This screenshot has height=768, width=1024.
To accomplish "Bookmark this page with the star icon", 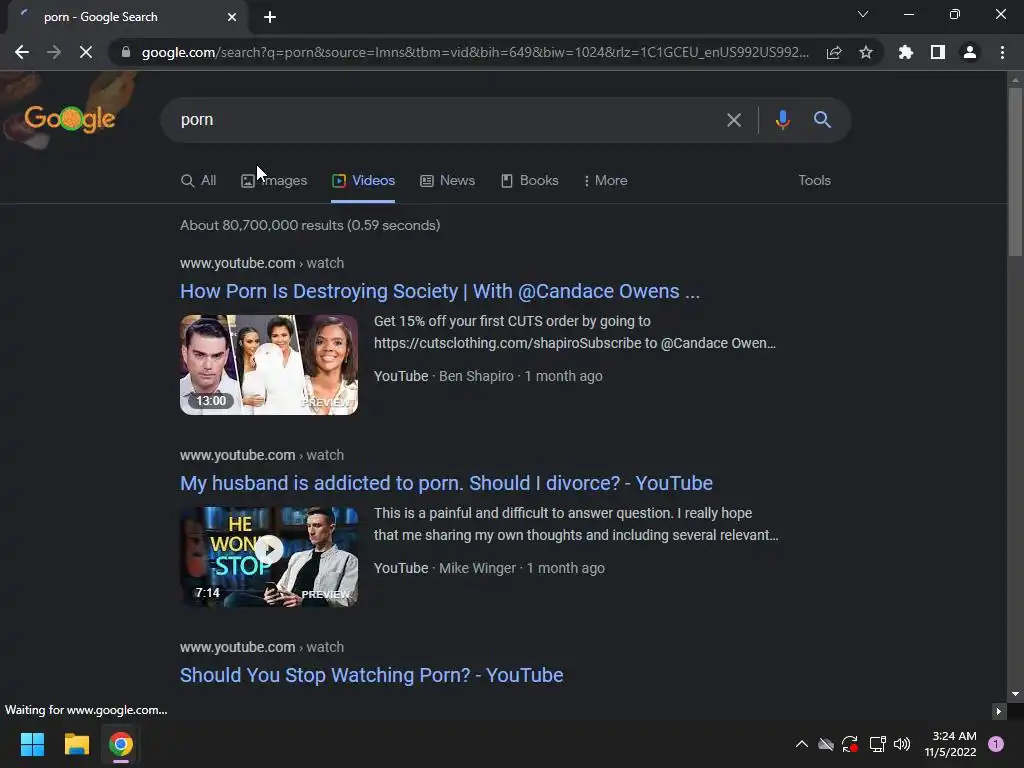I will point(866,52).
